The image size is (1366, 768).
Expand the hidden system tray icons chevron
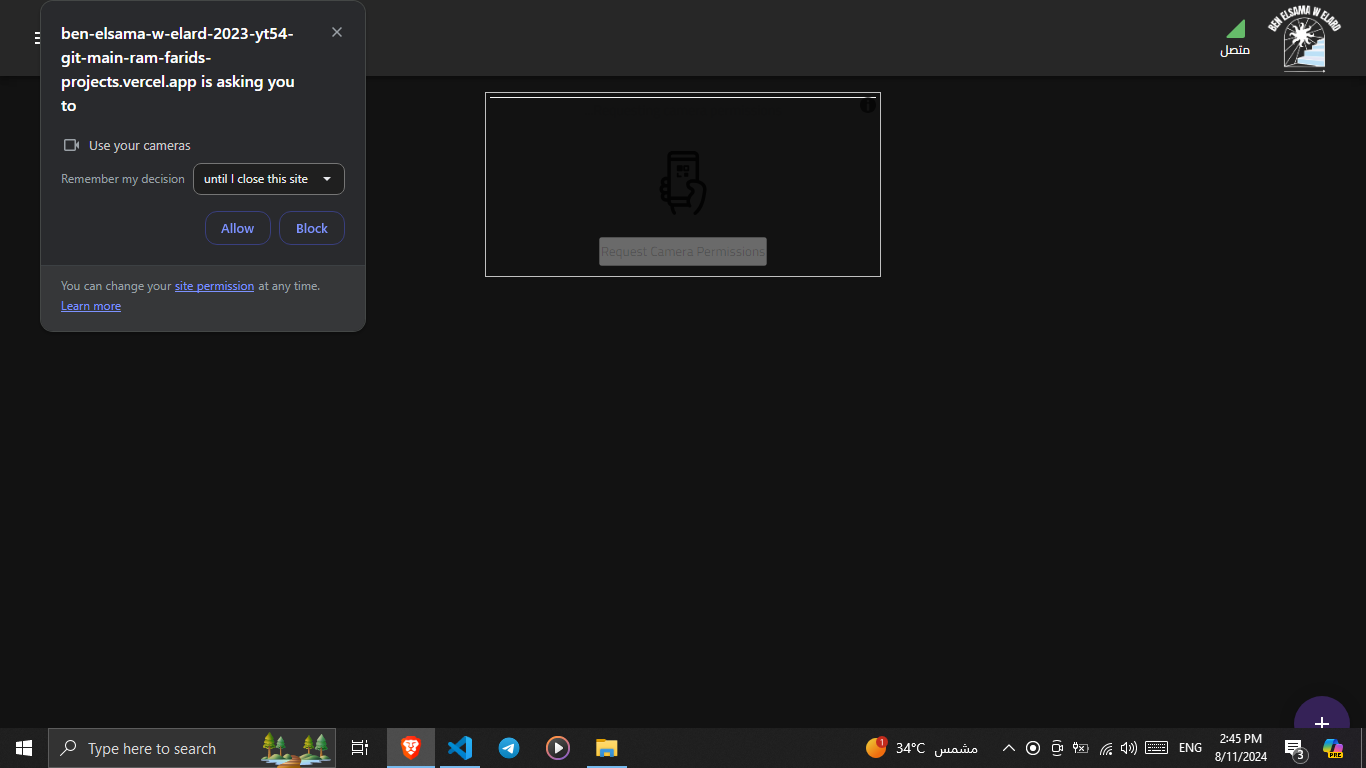tap(1008, 748)
